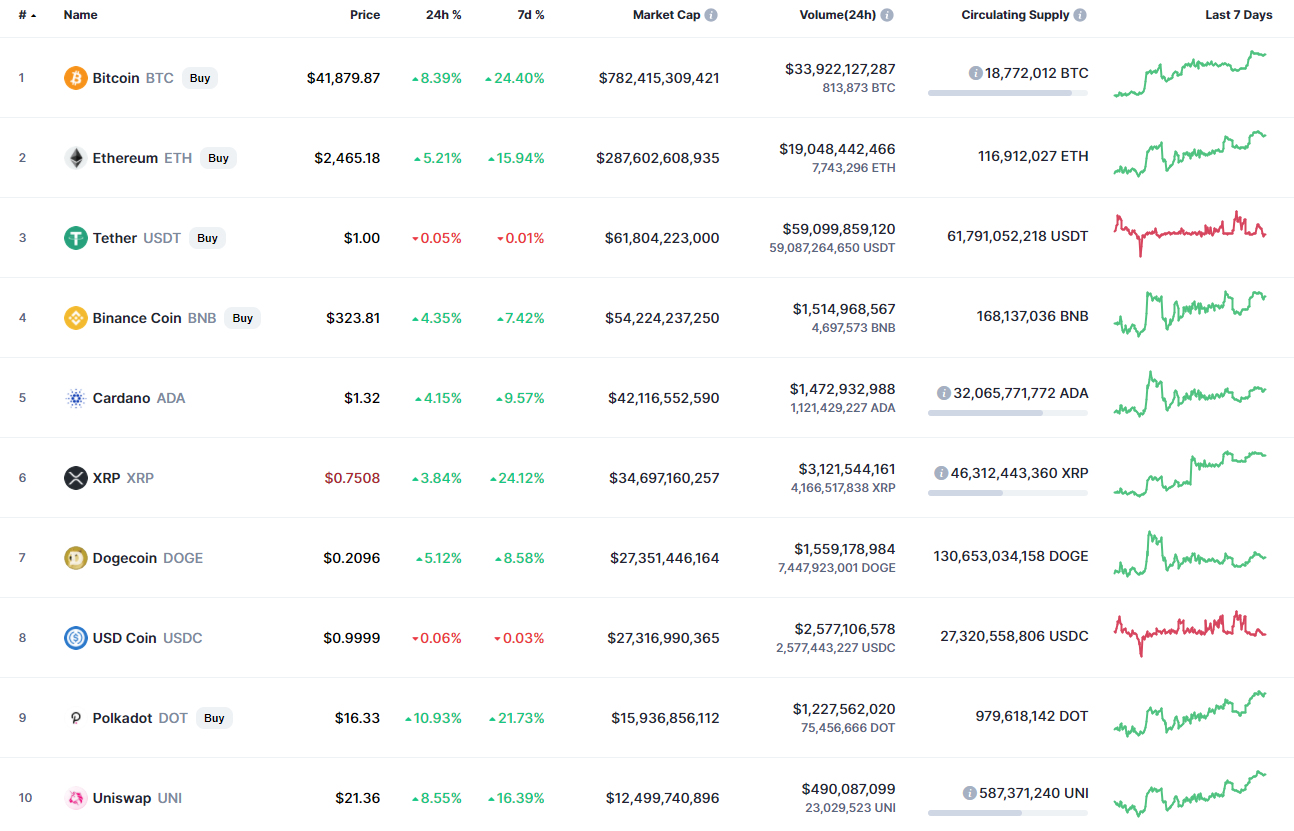
Task: Click the Ethereum coin logo icon
Action: pos(76,158)
